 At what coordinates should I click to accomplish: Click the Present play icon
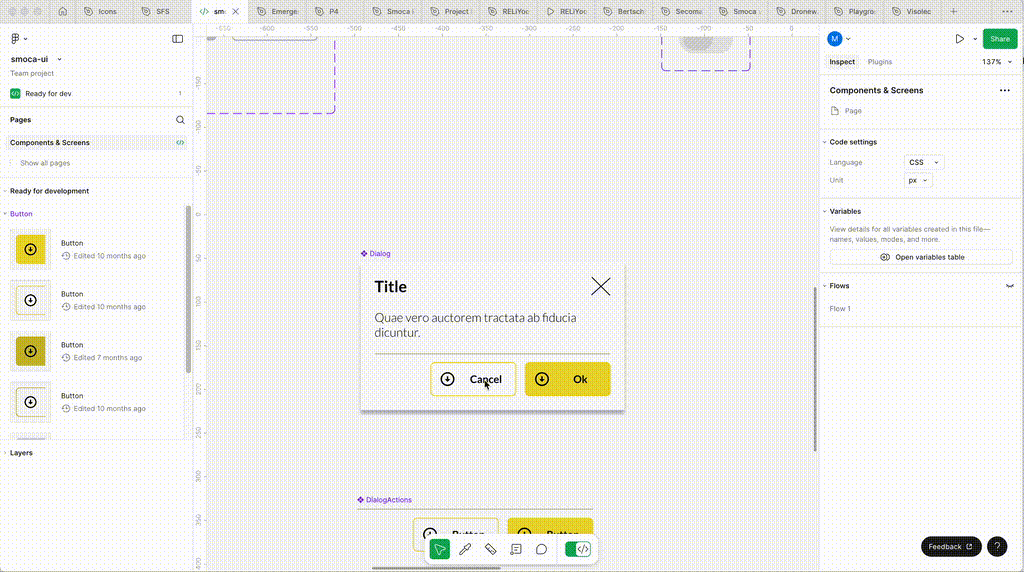pyautogui.click(x=959, y=39)
